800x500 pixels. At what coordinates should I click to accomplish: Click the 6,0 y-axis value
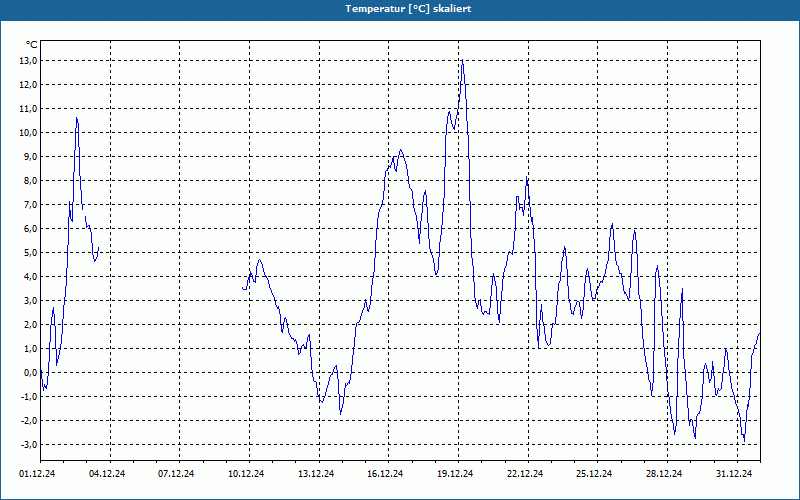(x=31, y=229)
